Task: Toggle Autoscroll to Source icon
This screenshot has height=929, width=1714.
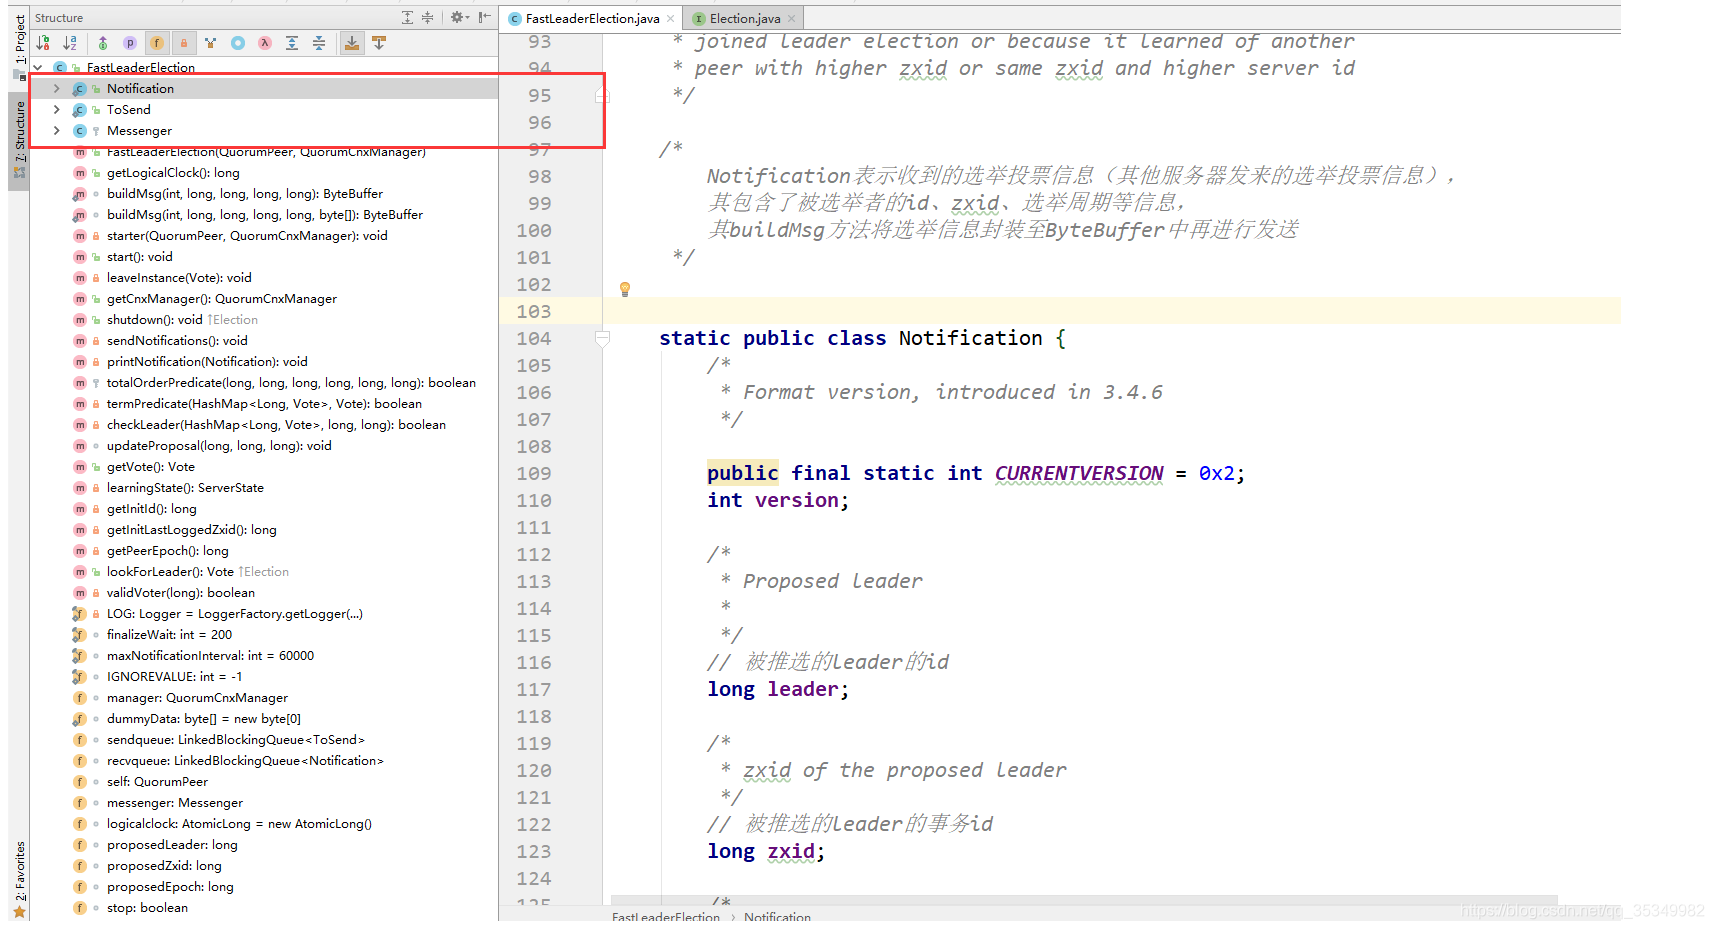Action: pos(352,43)
